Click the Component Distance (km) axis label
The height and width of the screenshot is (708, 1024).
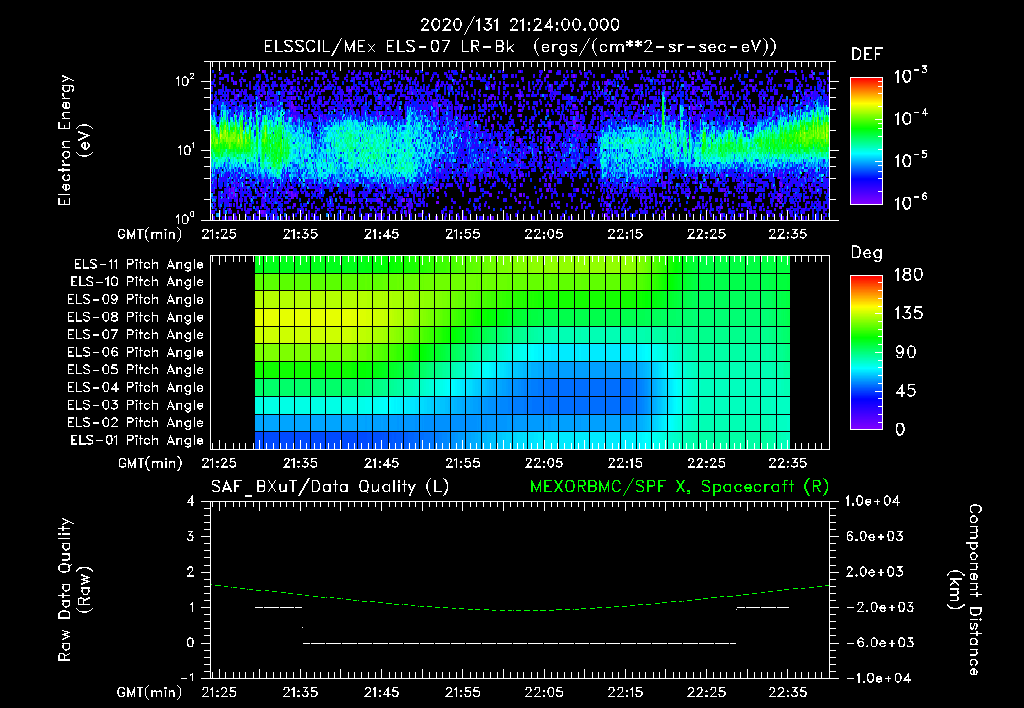[x=965, y=590]
